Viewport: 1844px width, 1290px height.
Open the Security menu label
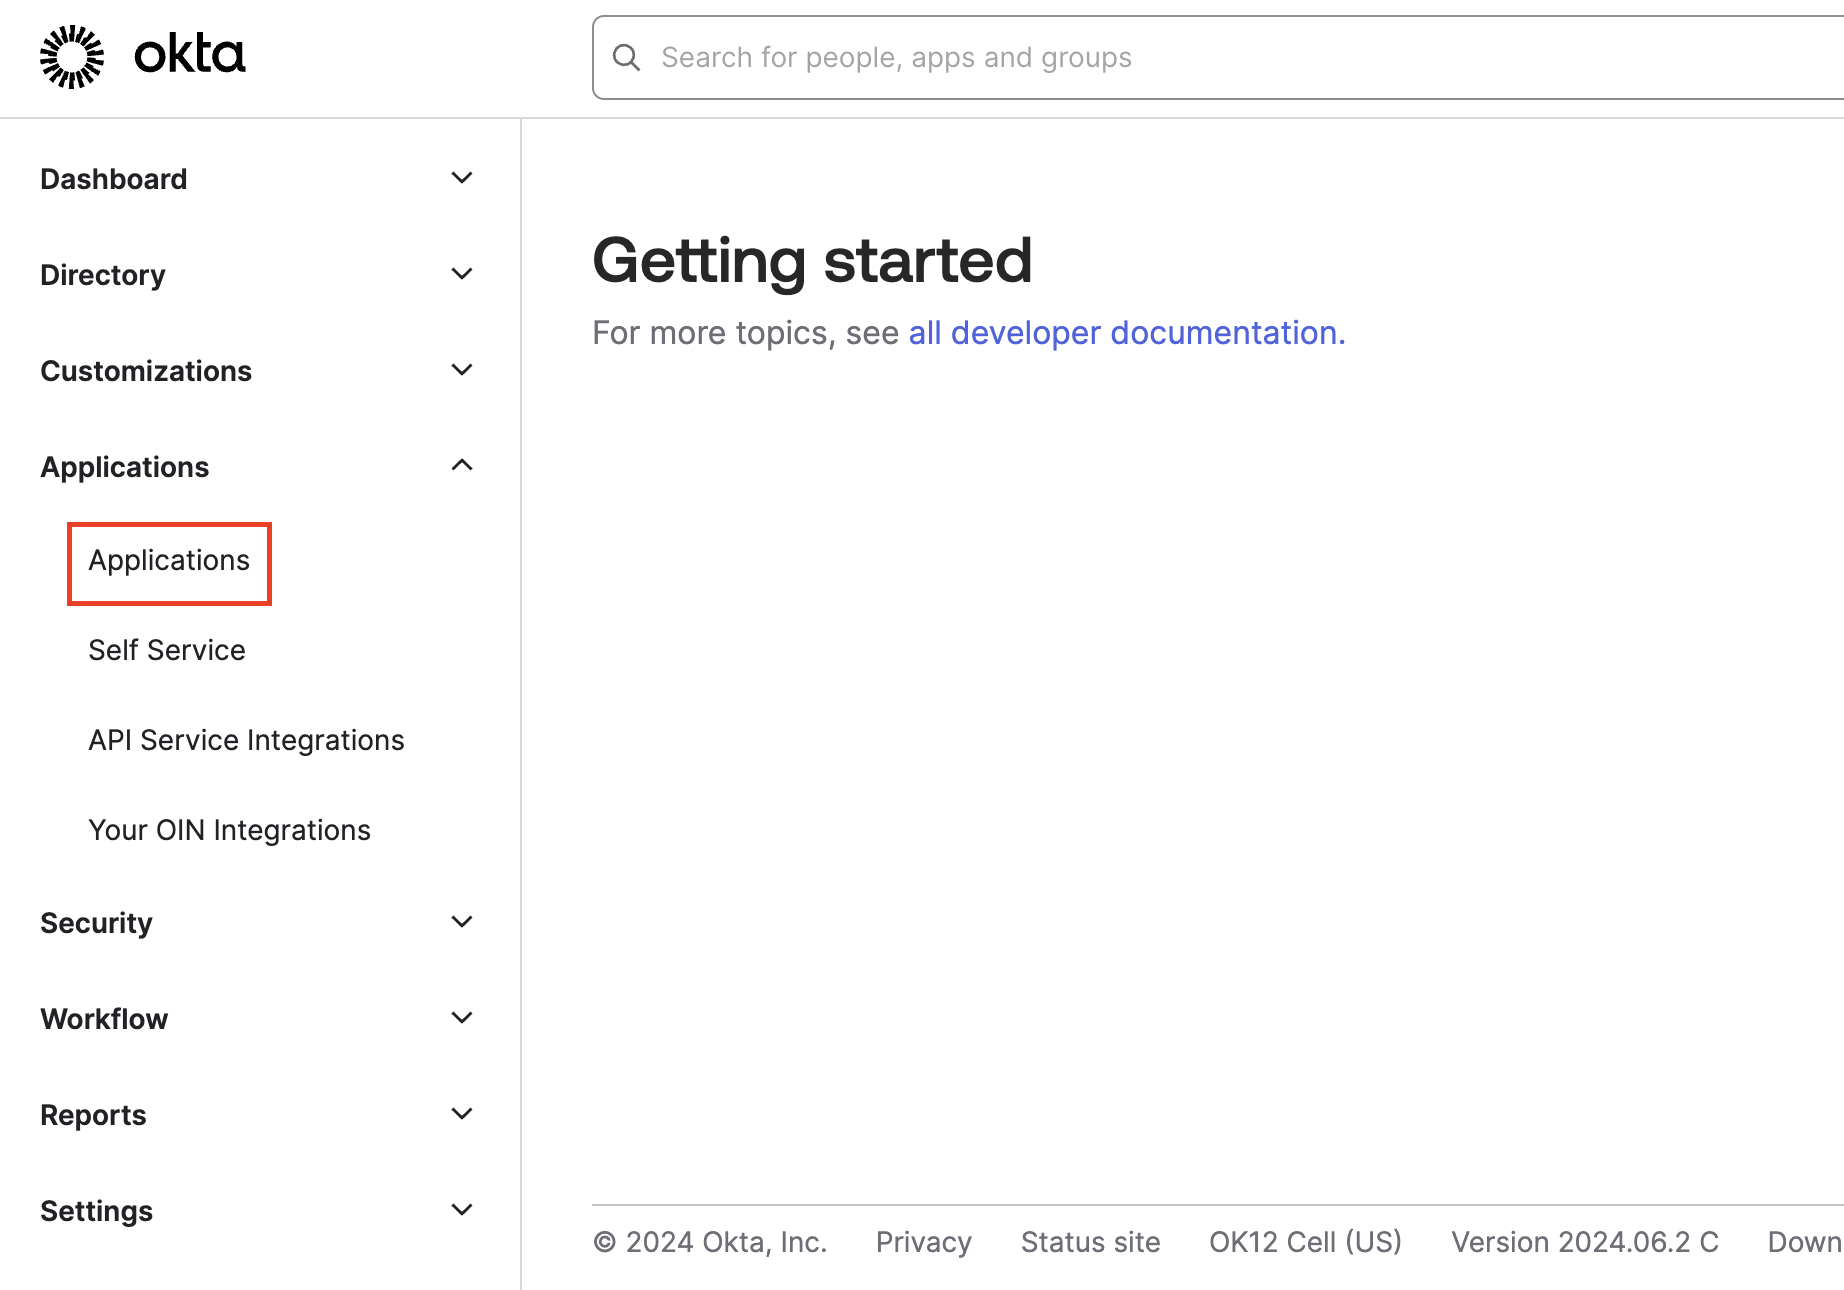(96, 923)
